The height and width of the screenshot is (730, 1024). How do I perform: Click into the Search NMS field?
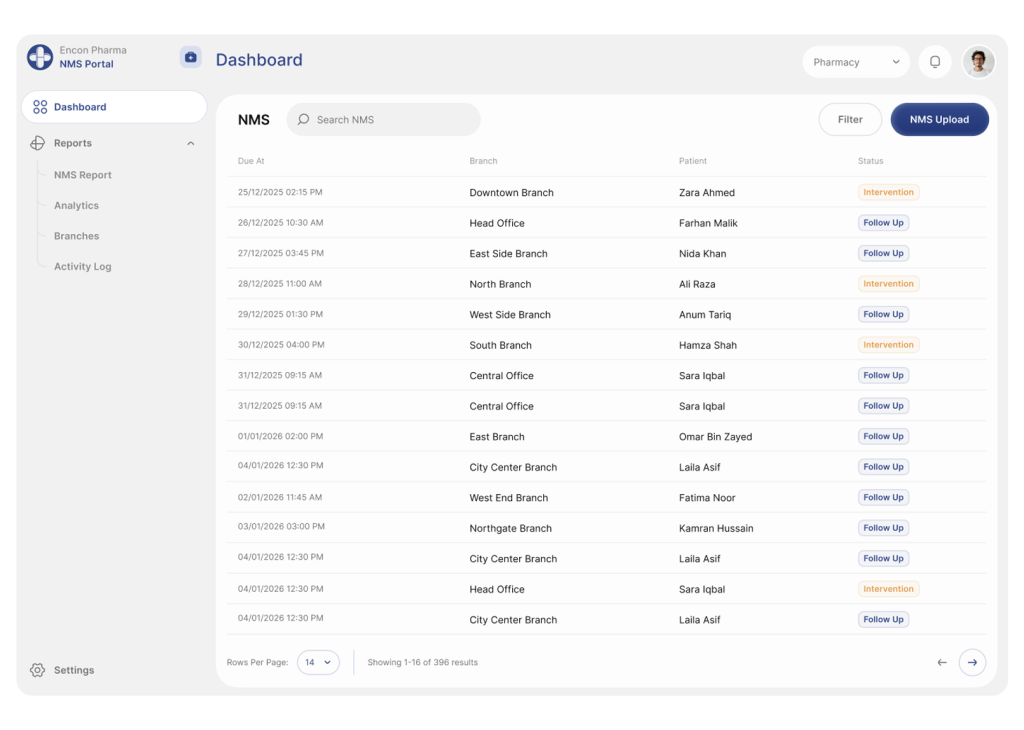point(390,120)
